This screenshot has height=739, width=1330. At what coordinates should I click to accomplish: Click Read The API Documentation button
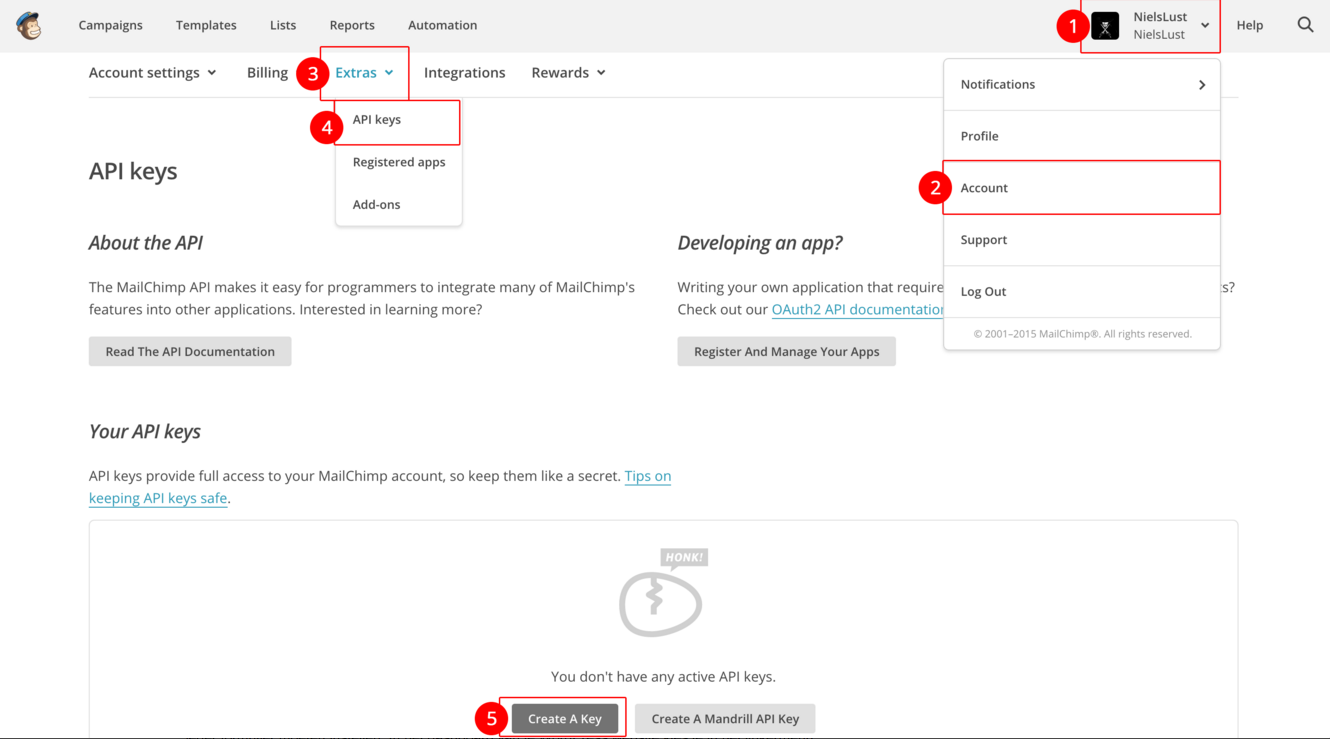tap(190, 351)
